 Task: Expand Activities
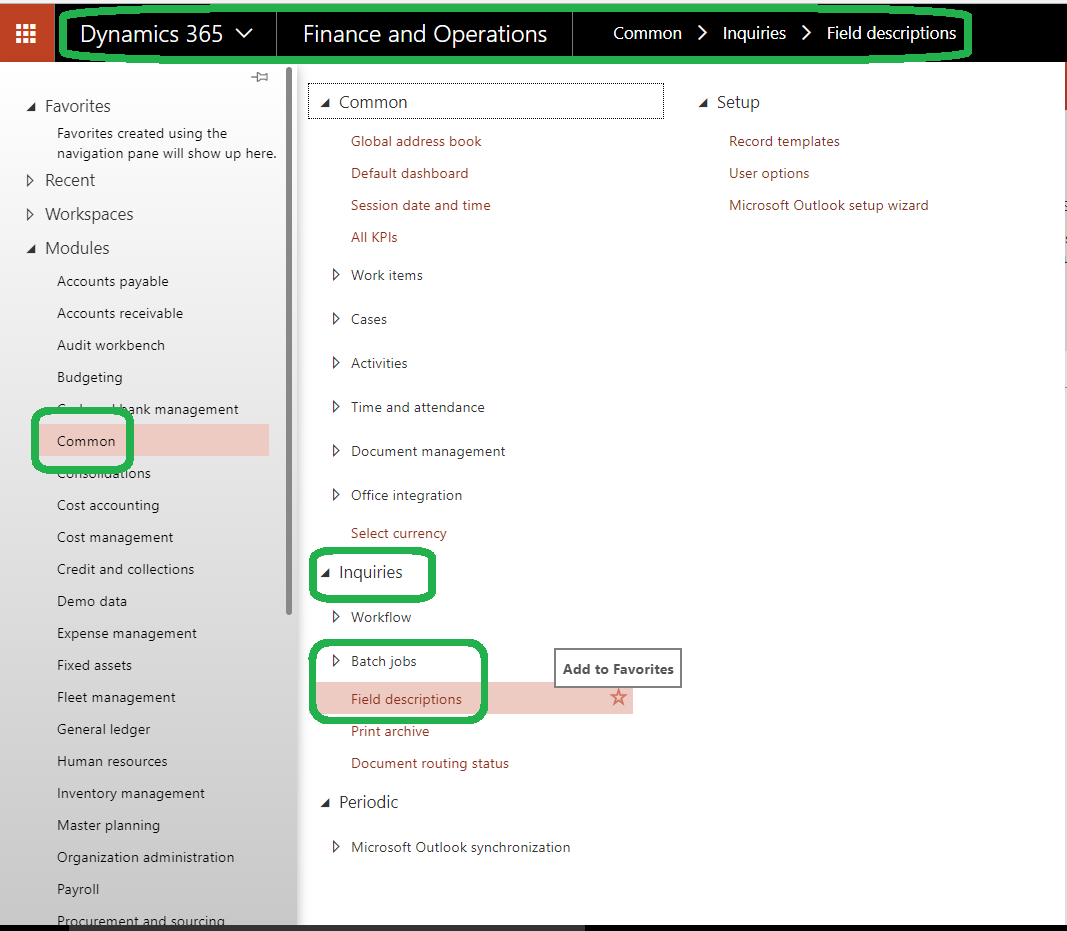pyautogui.click(x=335, y=363)
